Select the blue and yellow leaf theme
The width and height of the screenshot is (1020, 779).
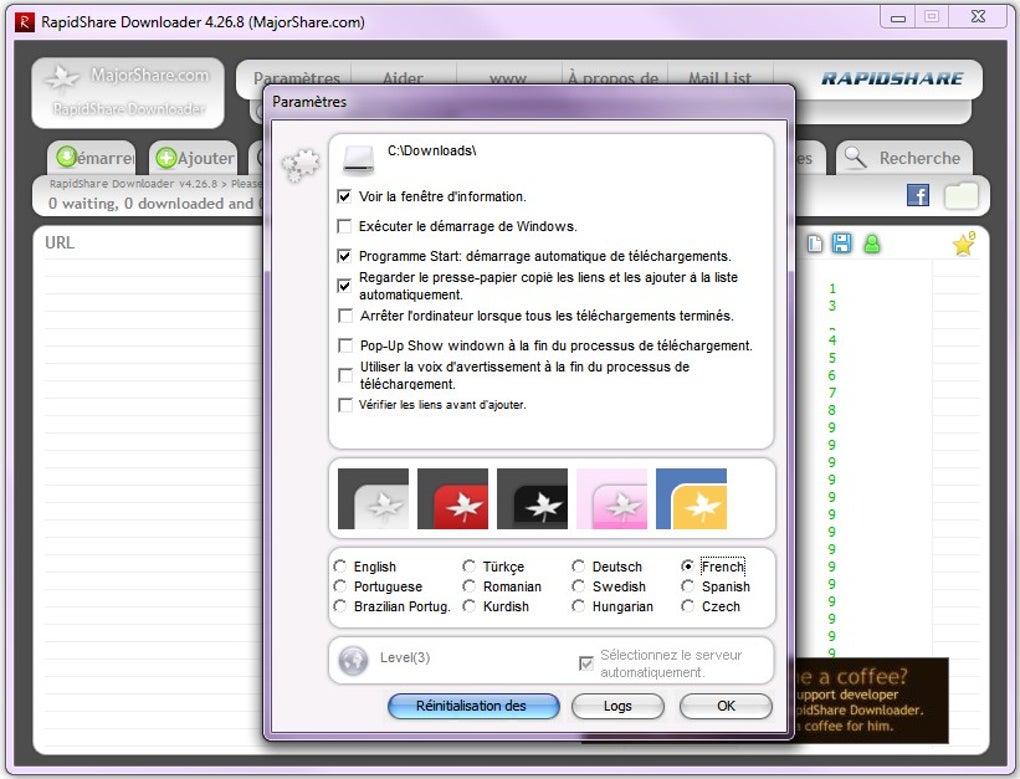click(x=691, y=499)
